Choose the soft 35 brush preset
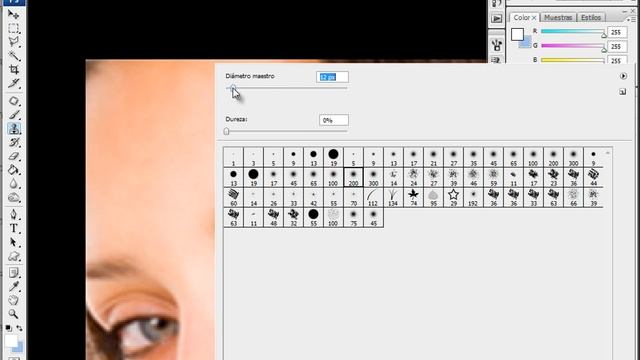Image resolution: width=640 pixels, height=360 pixels. point(473,157)
